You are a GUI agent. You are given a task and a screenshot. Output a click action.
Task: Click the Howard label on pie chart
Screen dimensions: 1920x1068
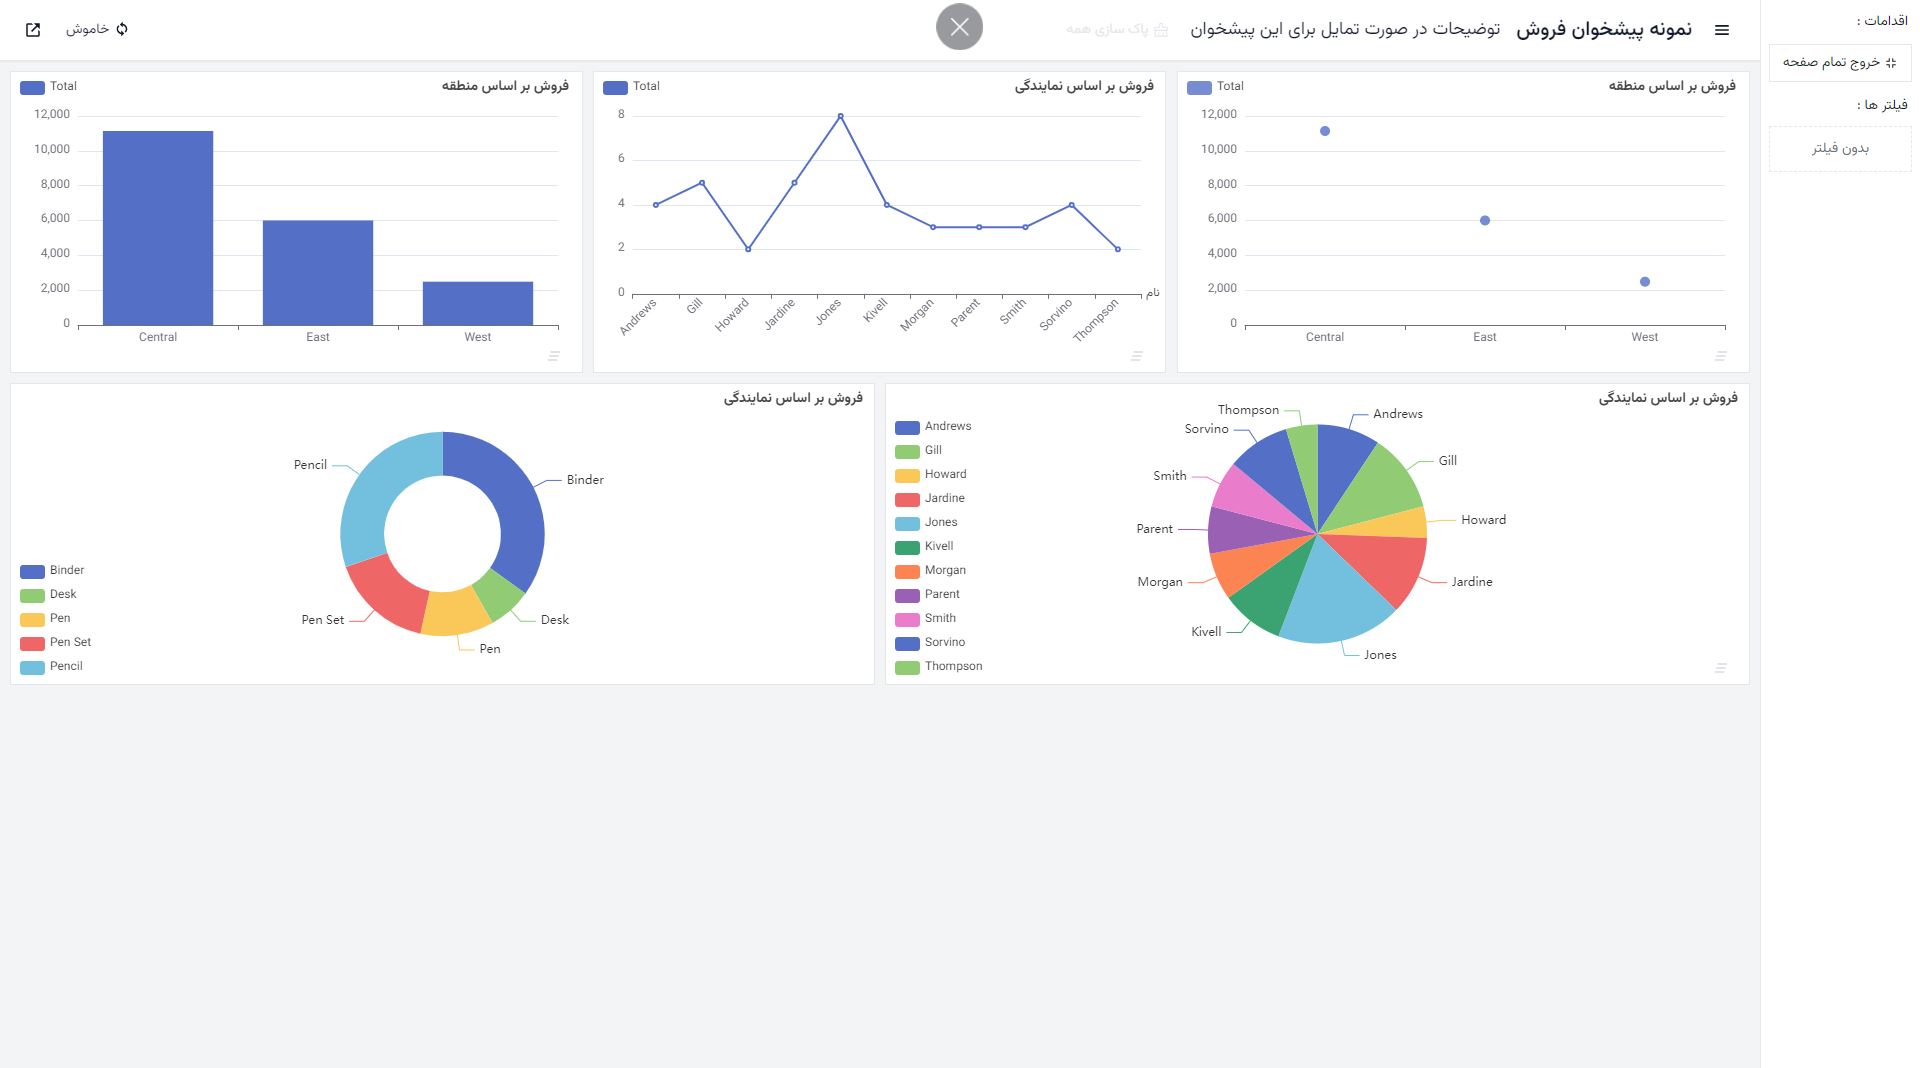coord(1483,520)
